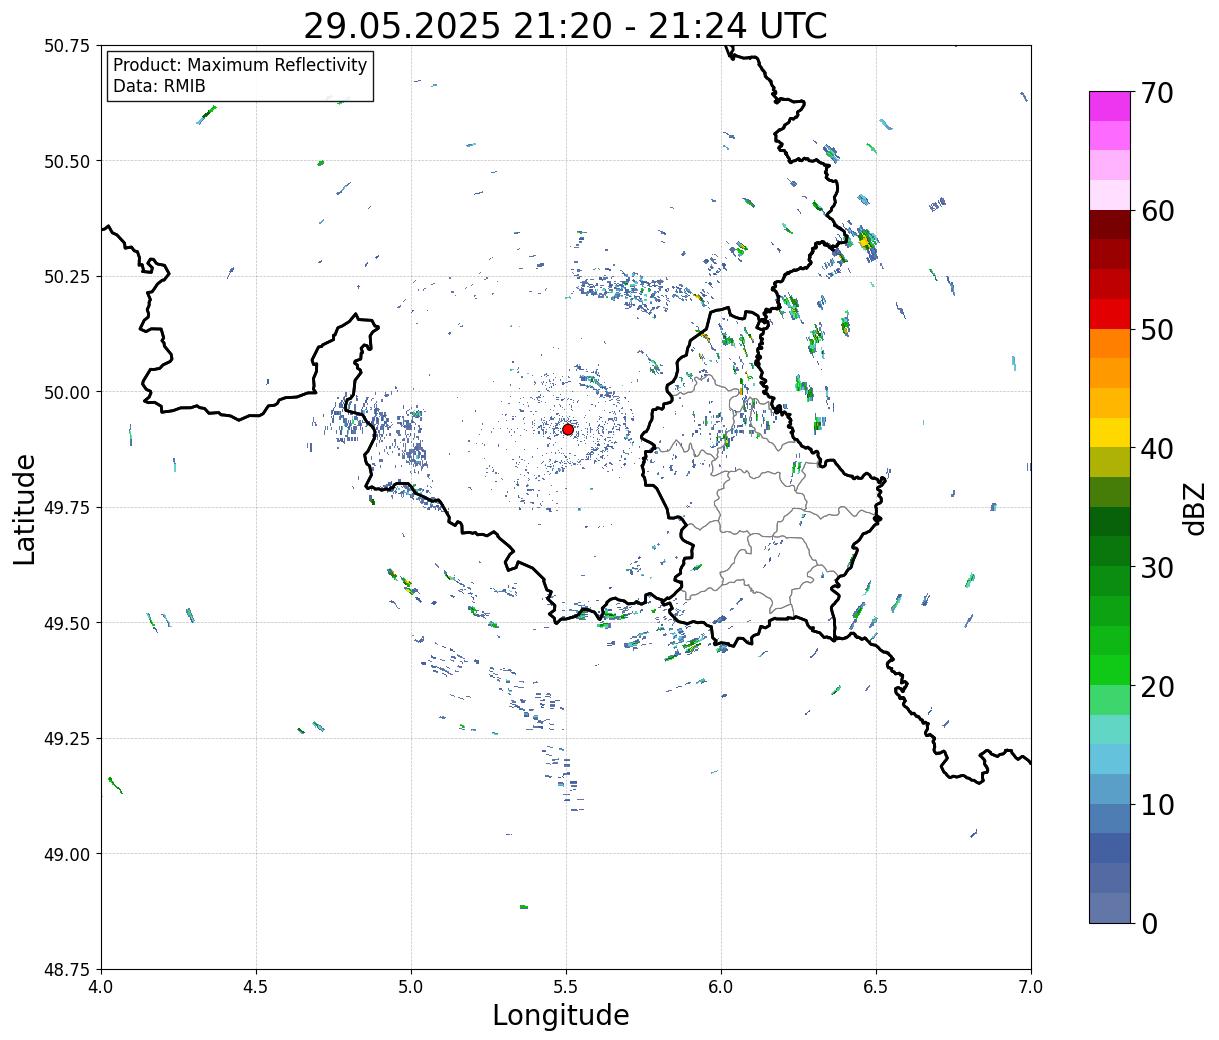Click the 0 value on the colorbar
The image size is (1219, 1040).
point(1149,923)
